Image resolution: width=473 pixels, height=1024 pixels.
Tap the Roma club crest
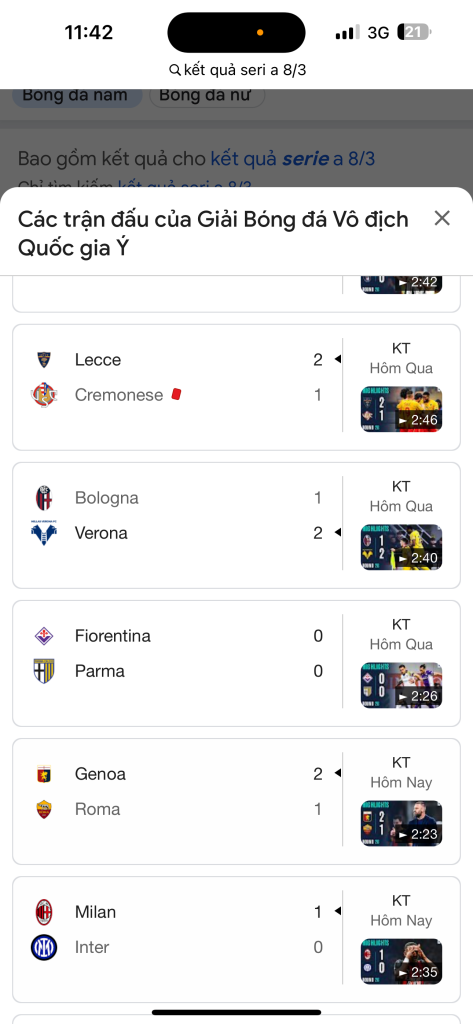44,810
